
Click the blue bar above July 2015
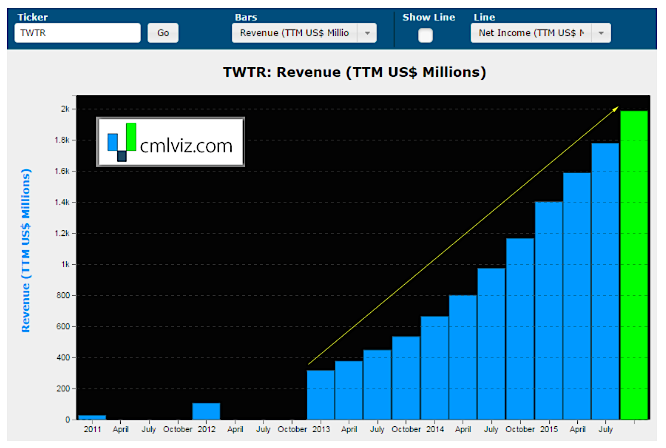(605, 281)
